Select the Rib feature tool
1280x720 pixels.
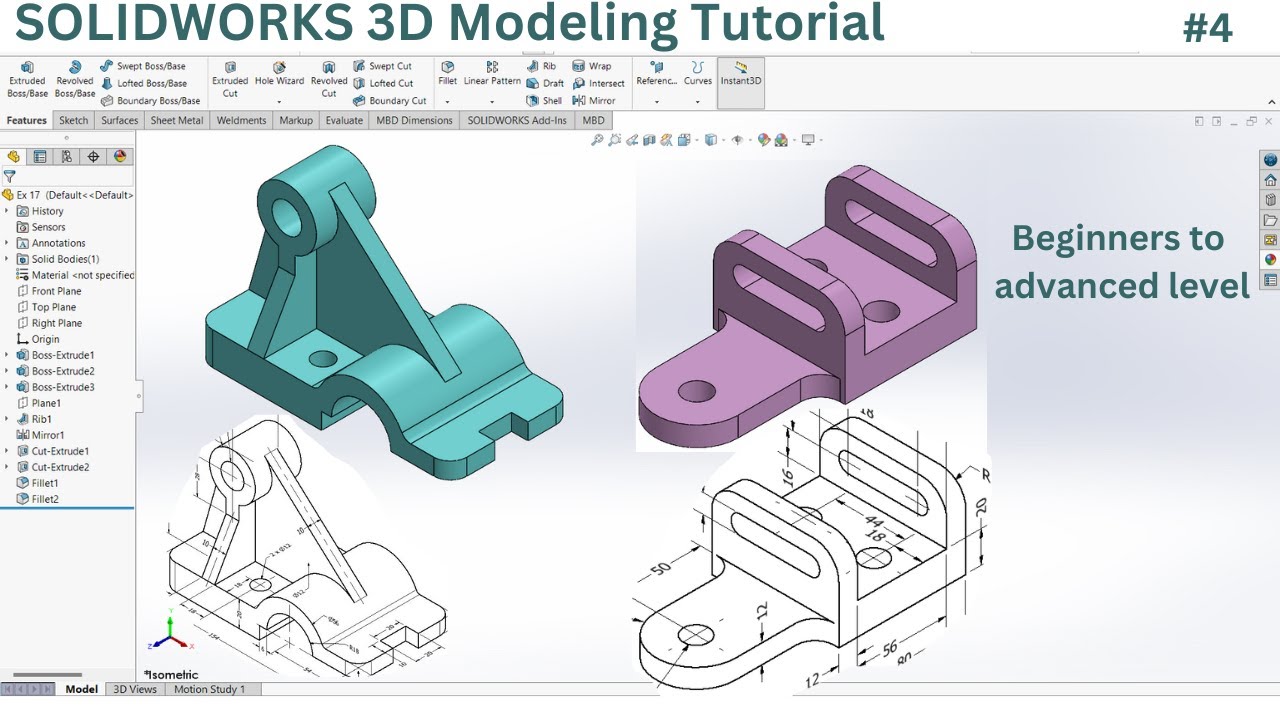542,66
